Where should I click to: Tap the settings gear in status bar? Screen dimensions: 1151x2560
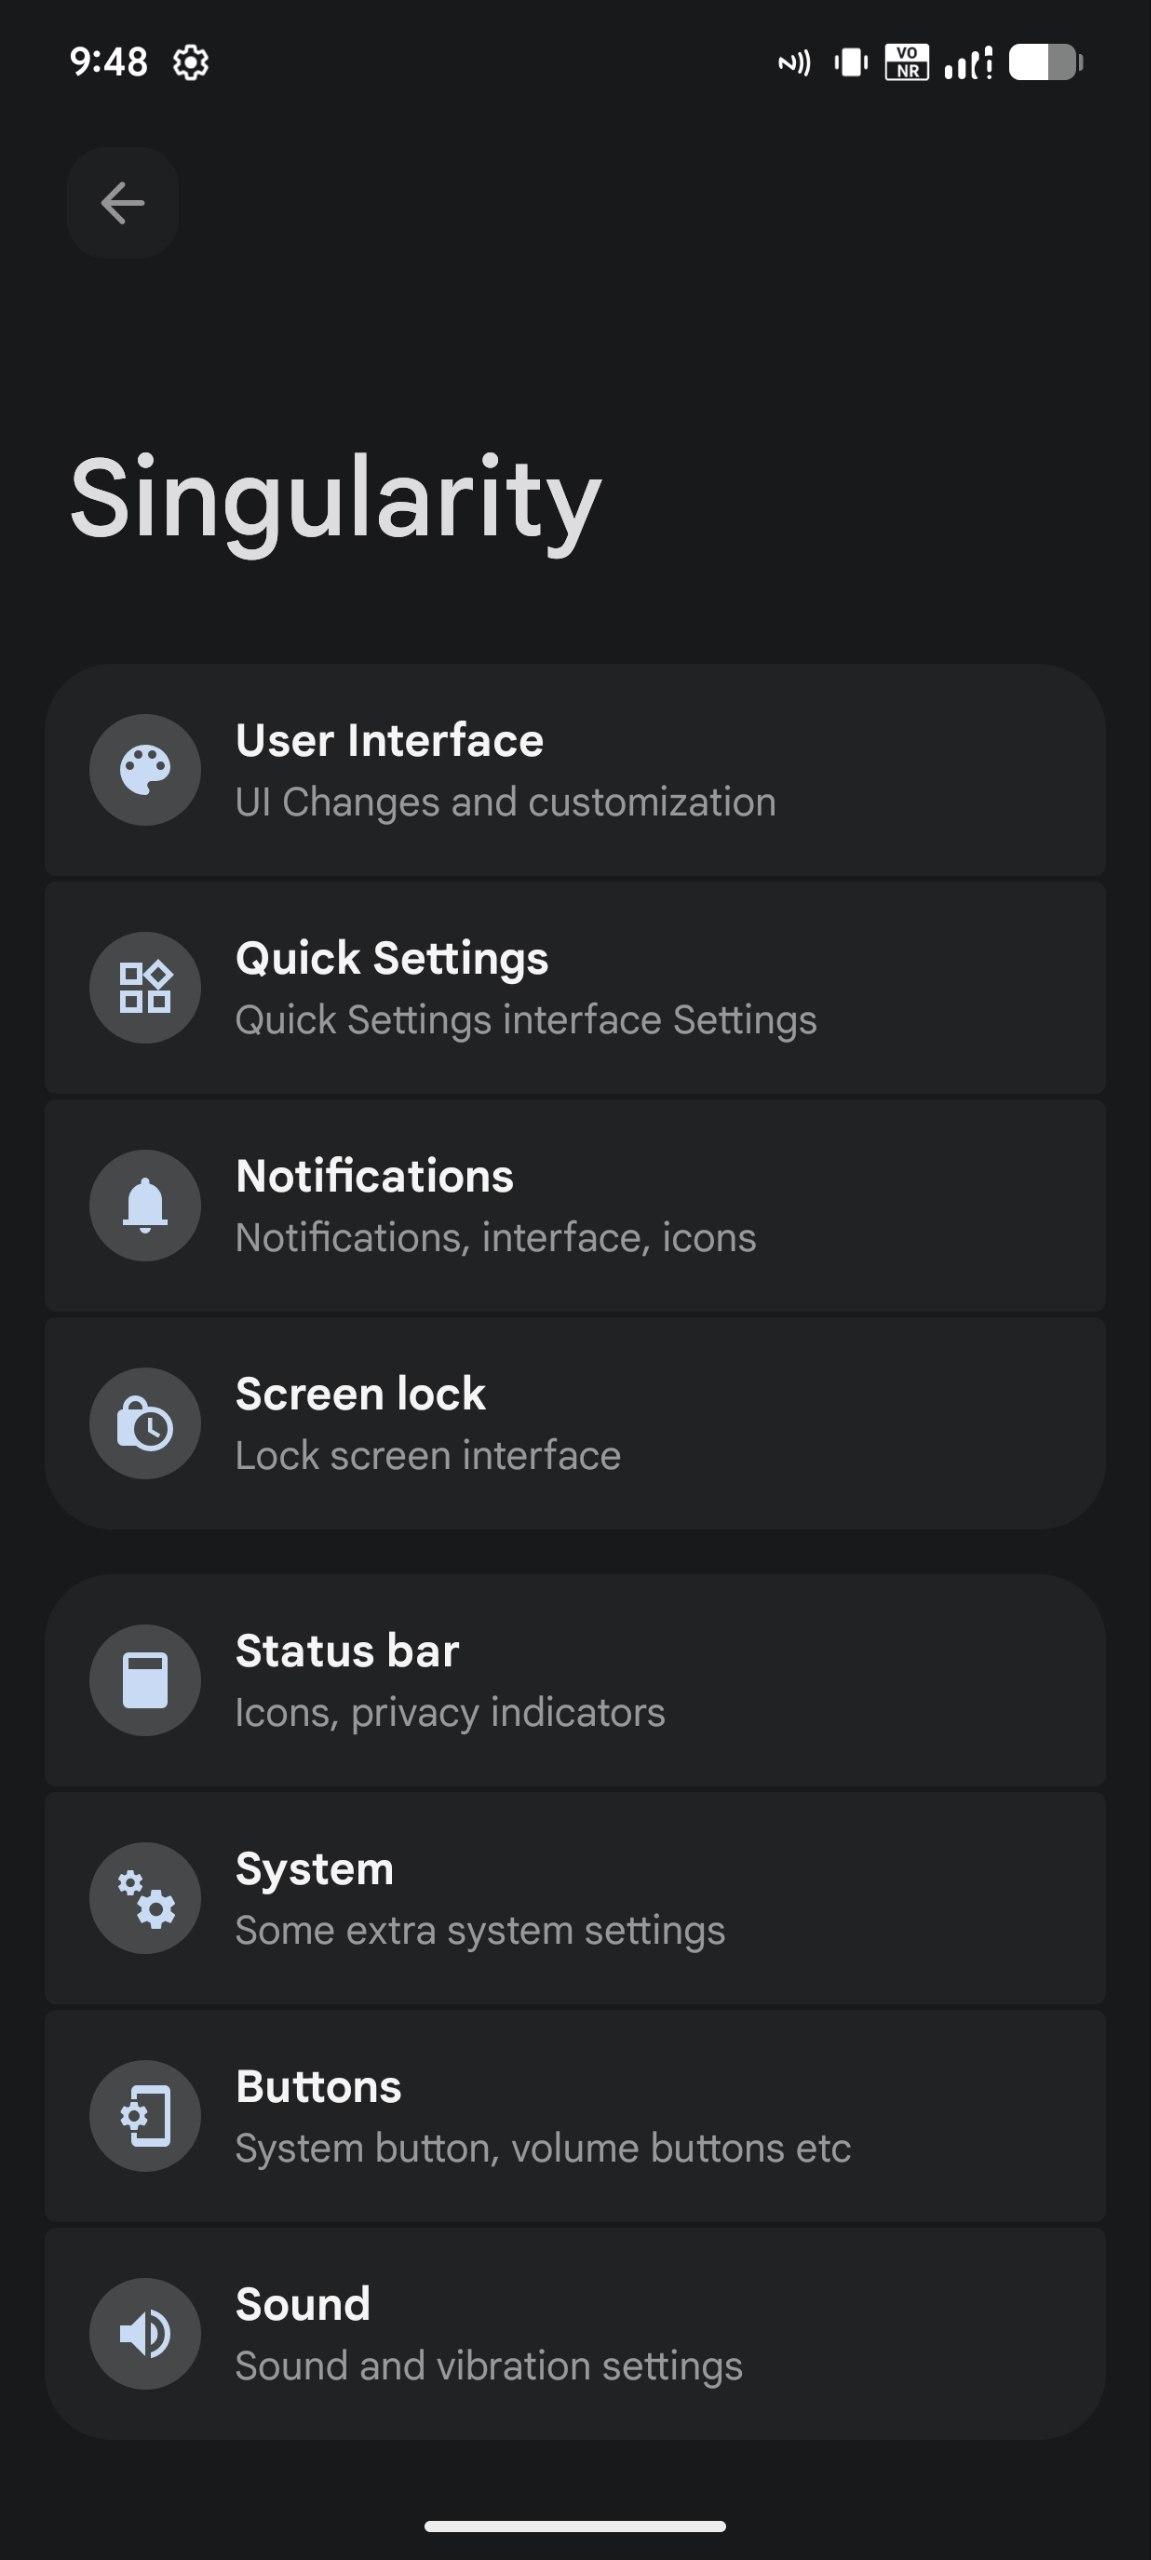[190, 63]
